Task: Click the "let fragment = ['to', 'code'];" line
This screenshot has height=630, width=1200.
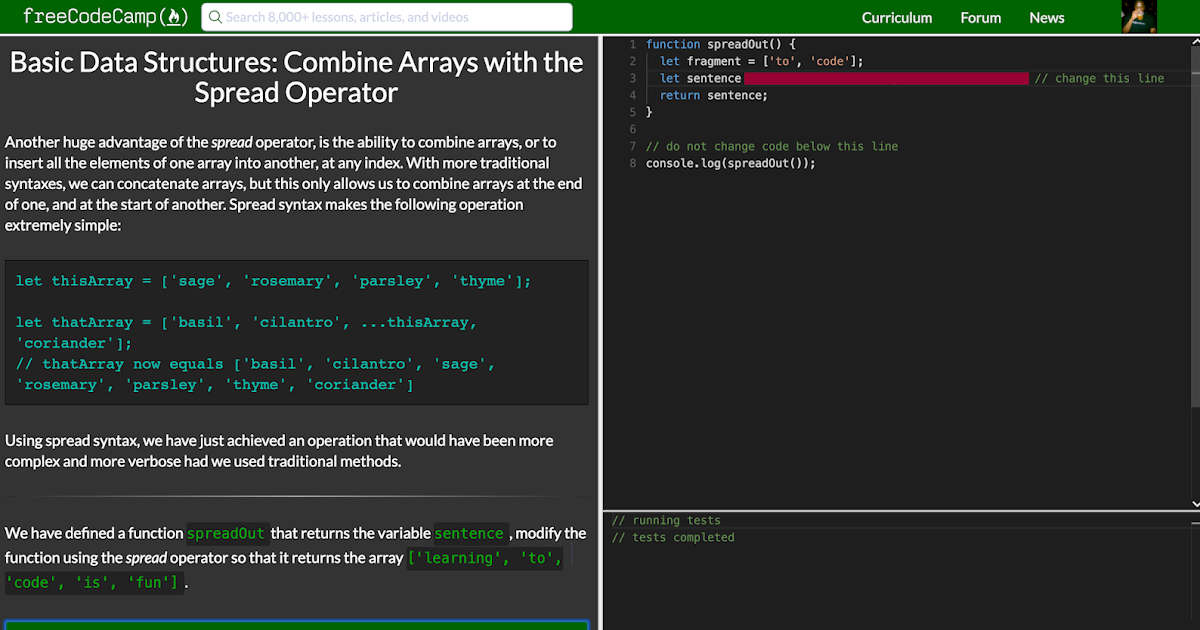Action: (761, 61)
